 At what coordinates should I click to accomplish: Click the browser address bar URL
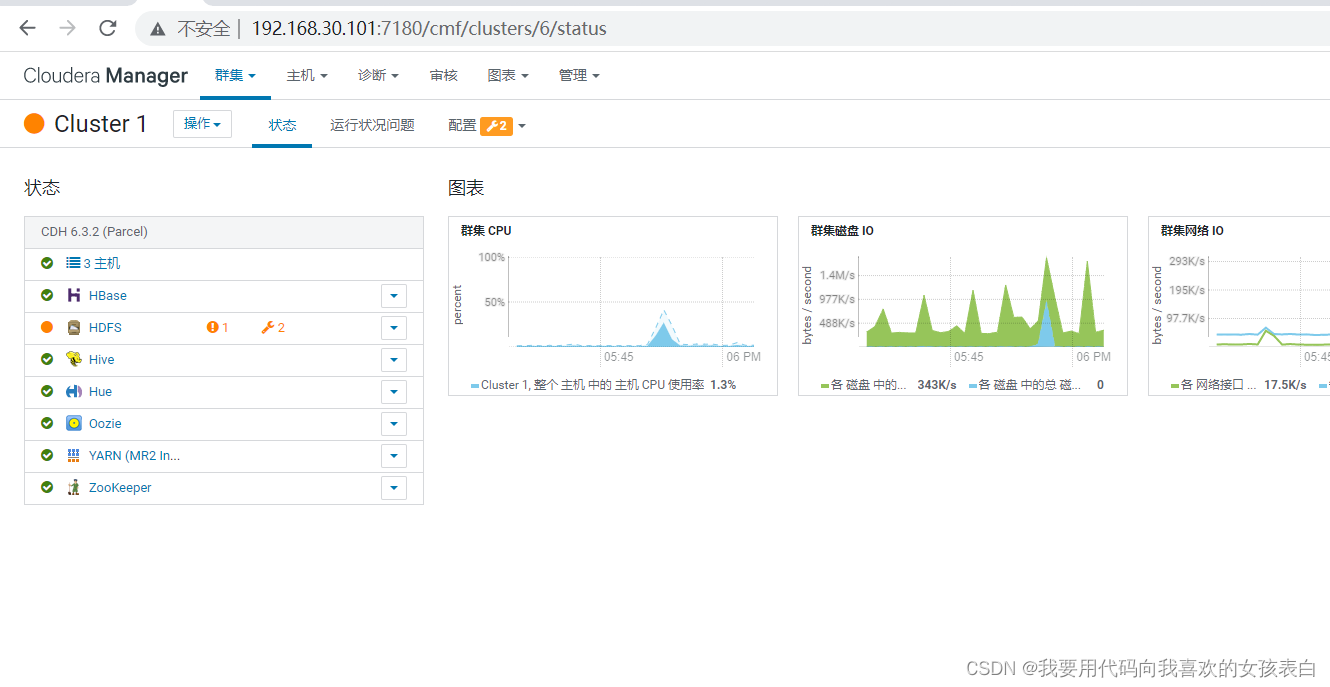click(428, 29)
